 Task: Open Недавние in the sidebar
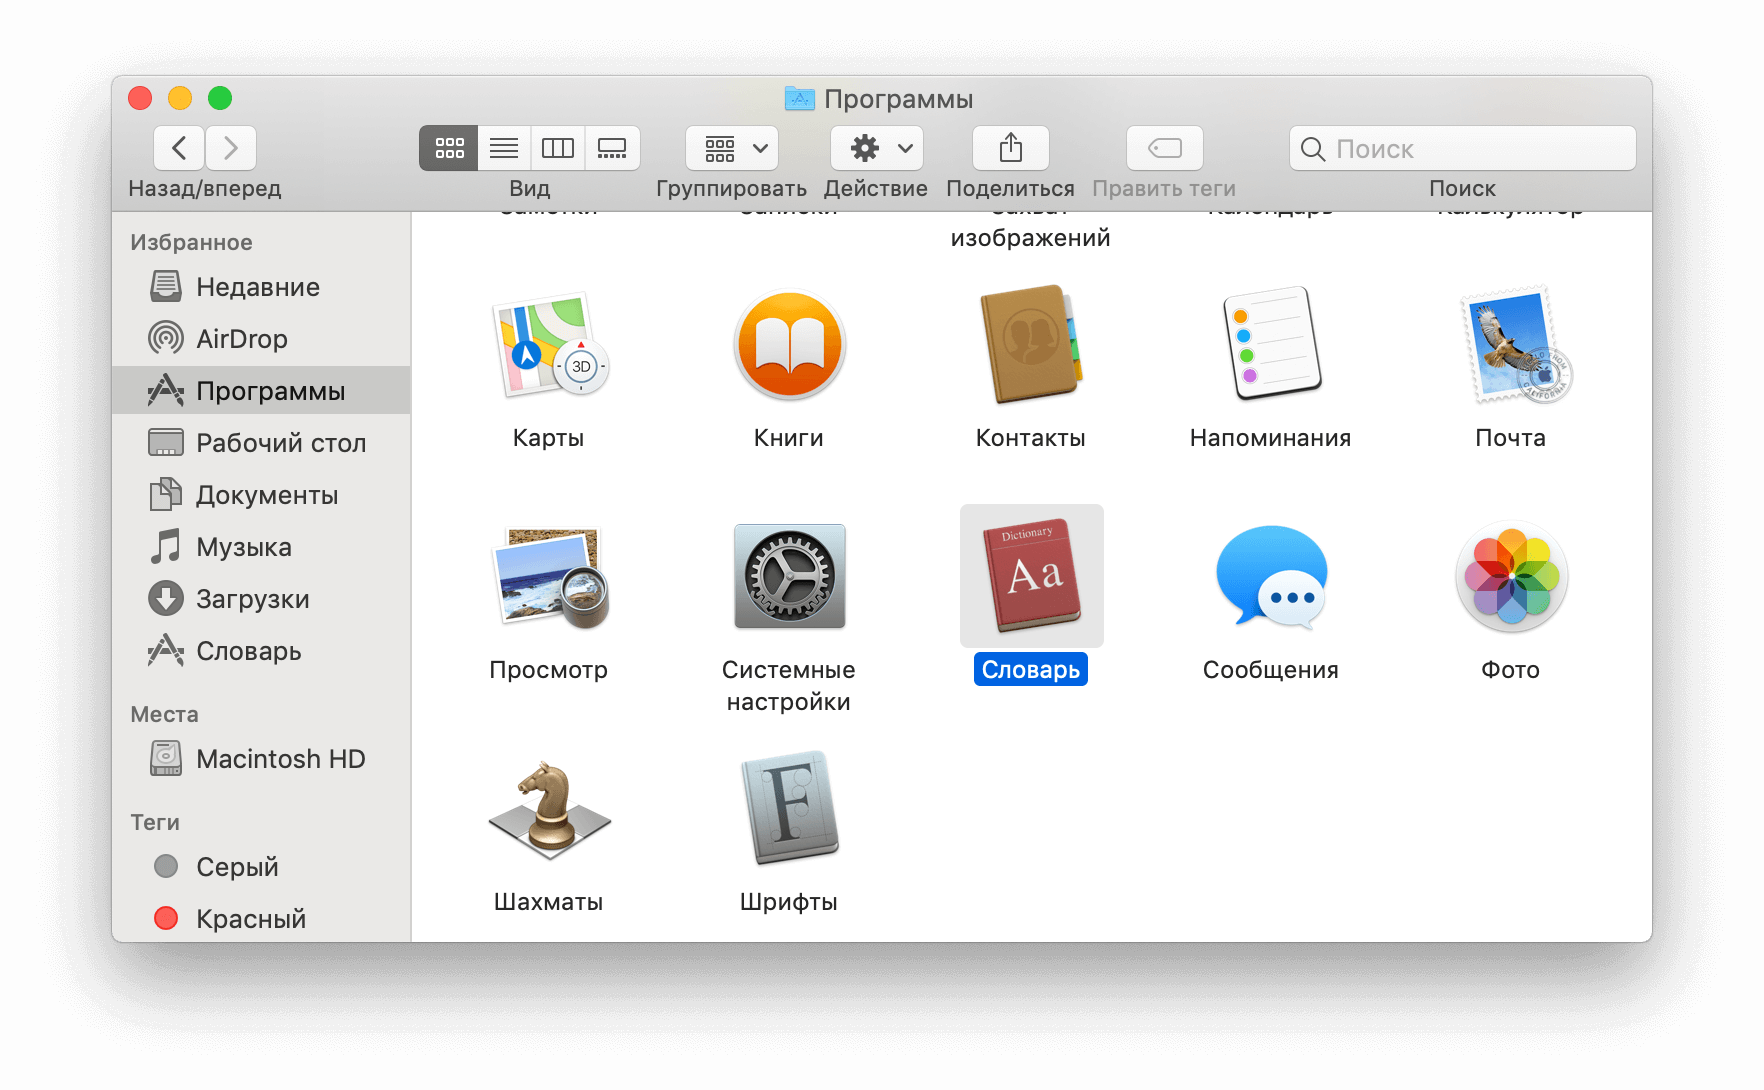pyautogui.click(x=261, y=287)
